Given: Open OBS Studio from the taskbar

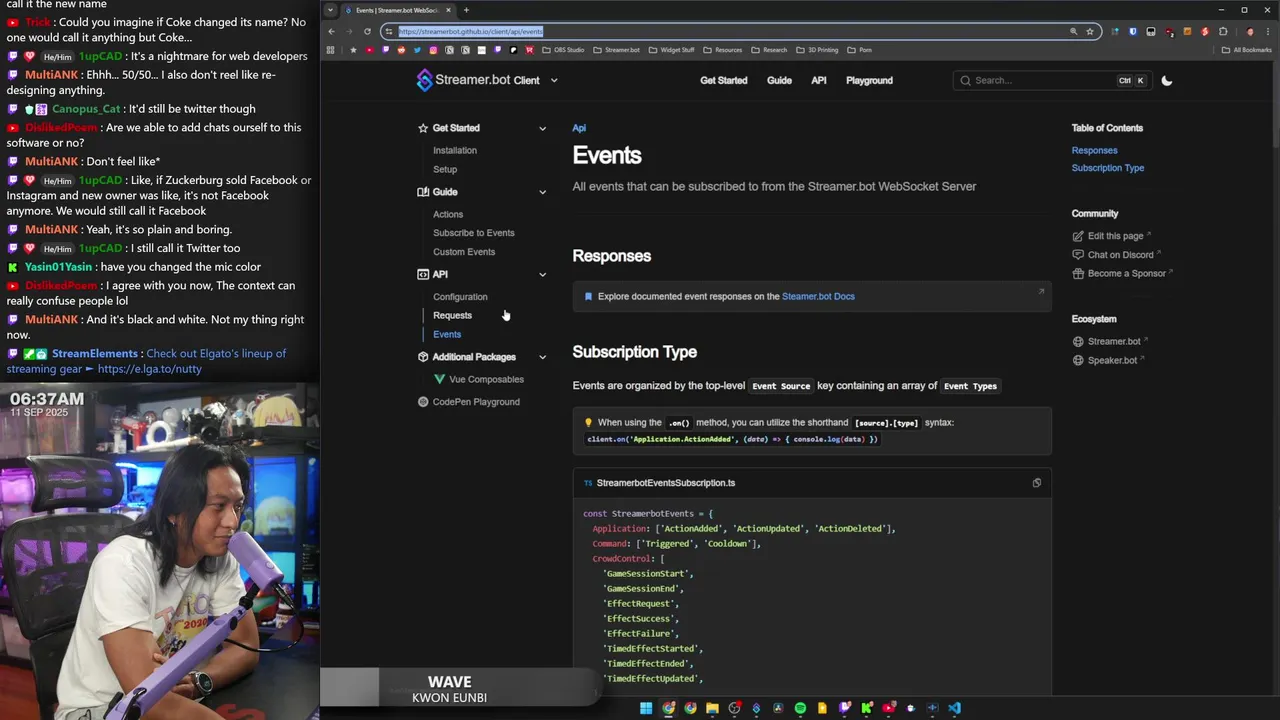Looking at the screenshot, I should pyautogui.click(x=734, y=708).
